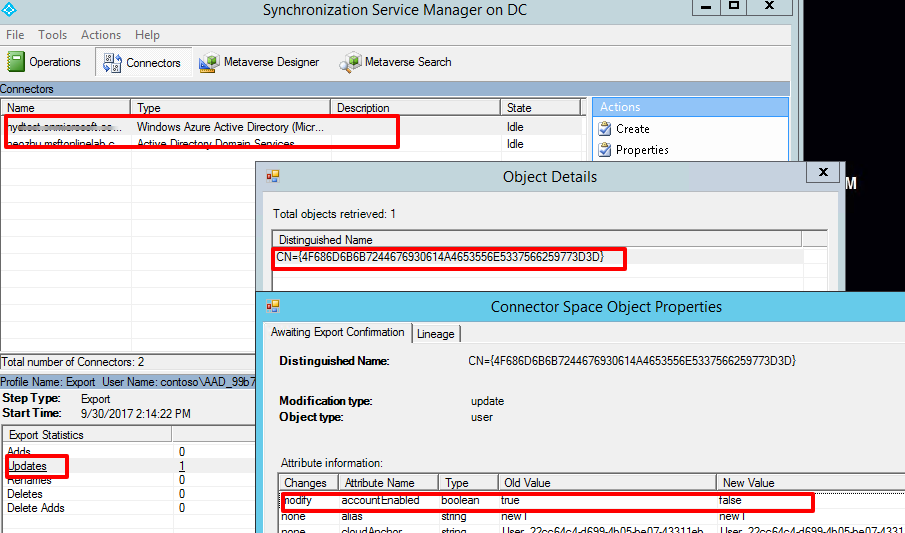The height and width of the screenshot is (533, 905).
Task: Select the CN distinguished name row in Object Details
Action: coord(538,257)
